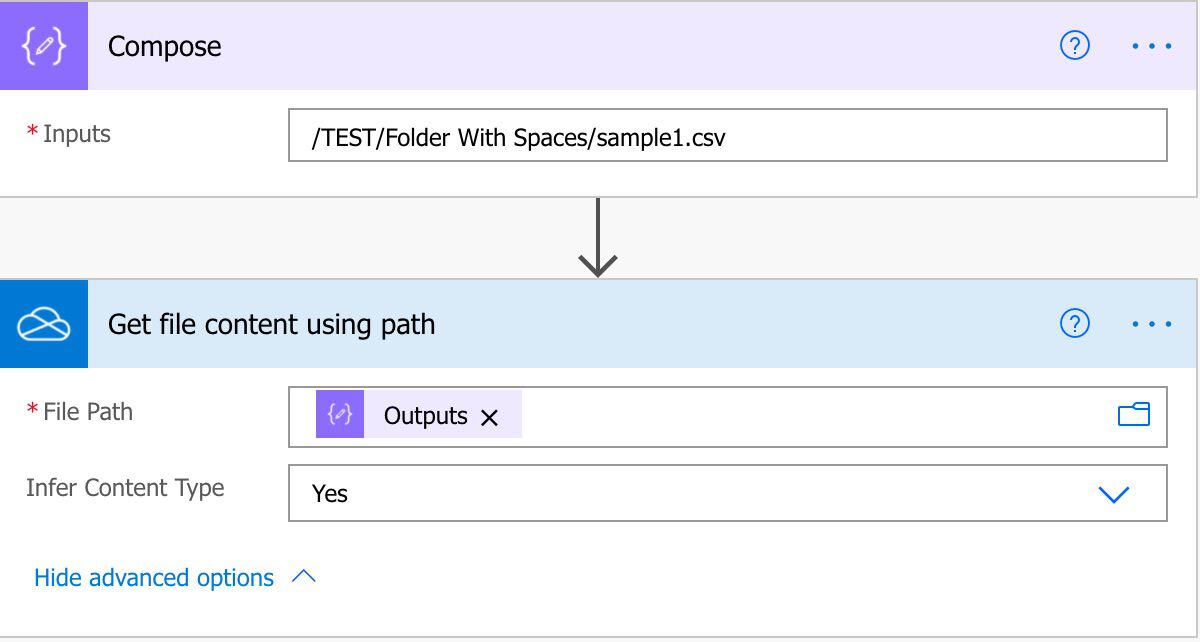Collapse advanced options using the chevron
Screen dimensions: 1200x642
(305, 577)
